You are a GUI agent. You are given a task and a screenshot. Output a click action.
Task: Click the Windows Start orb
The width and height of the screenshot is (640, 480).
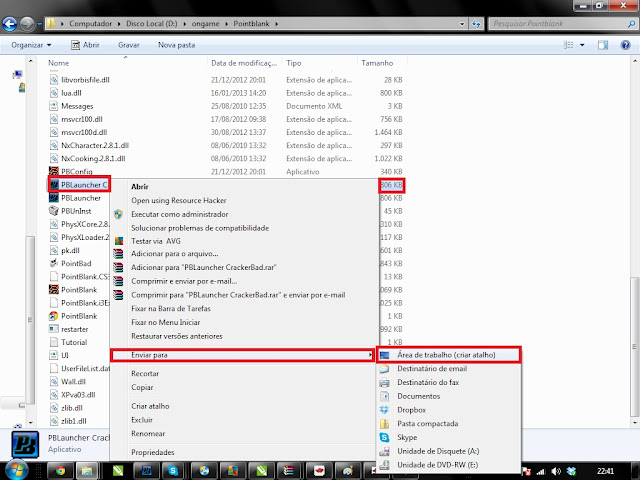coord(16,471)
